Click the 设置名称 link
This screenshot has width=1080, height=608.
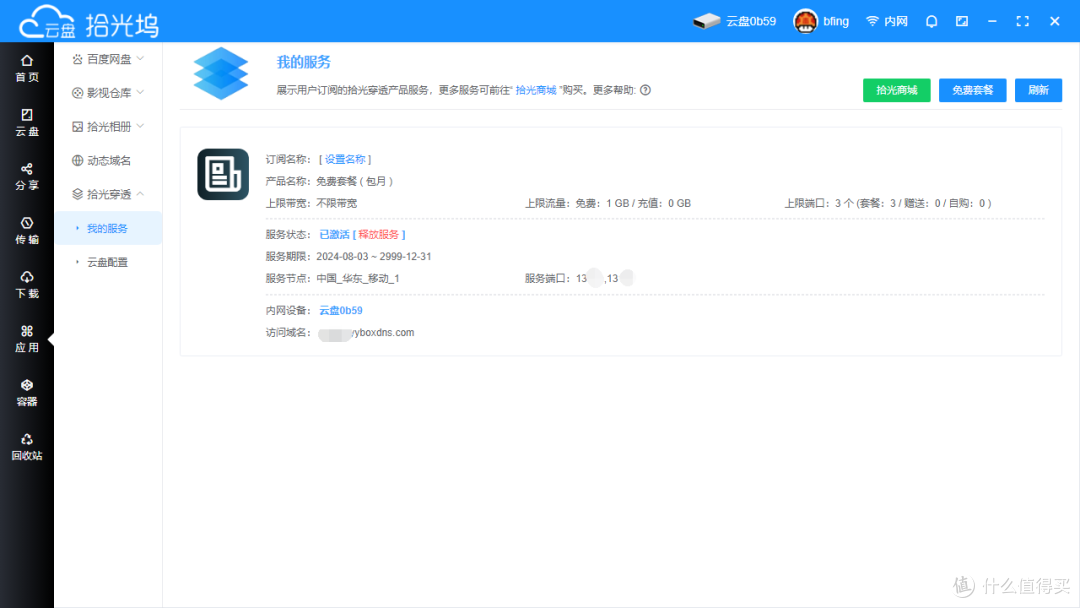point(345,159)
